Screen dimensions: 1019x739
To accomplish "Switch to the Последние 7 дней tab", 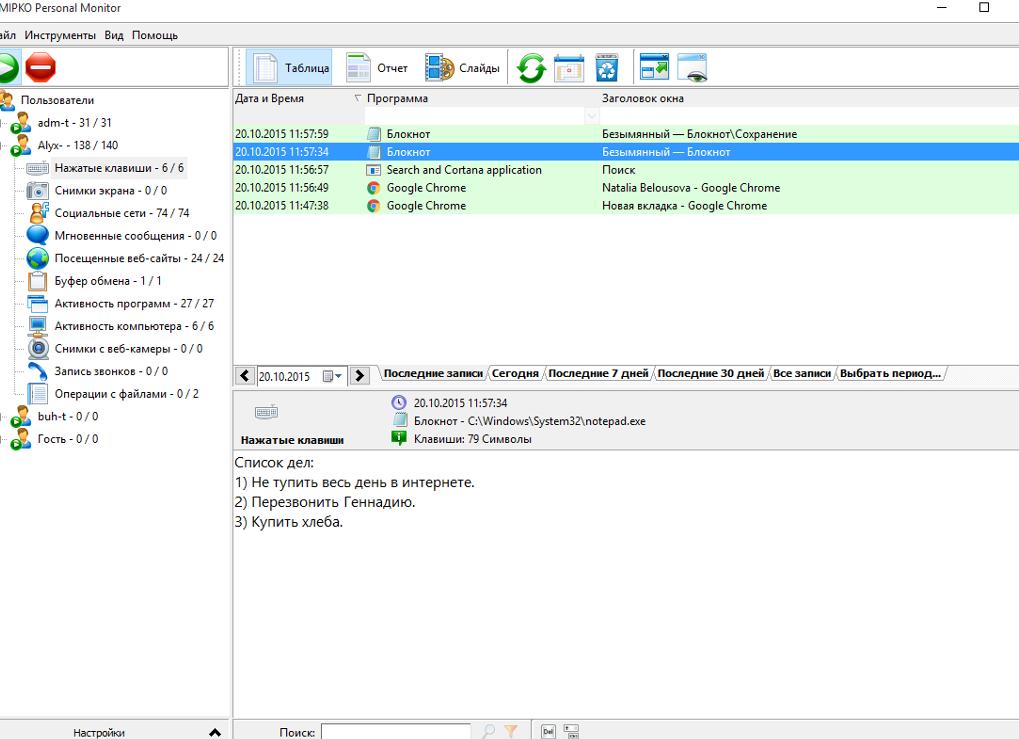I will coord(599,374).
